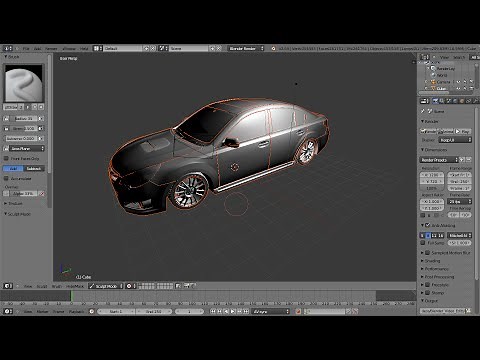The image size is (480, 360).
Task: Click the sculpt brush preview thumbnail
Action: point(23,83)
